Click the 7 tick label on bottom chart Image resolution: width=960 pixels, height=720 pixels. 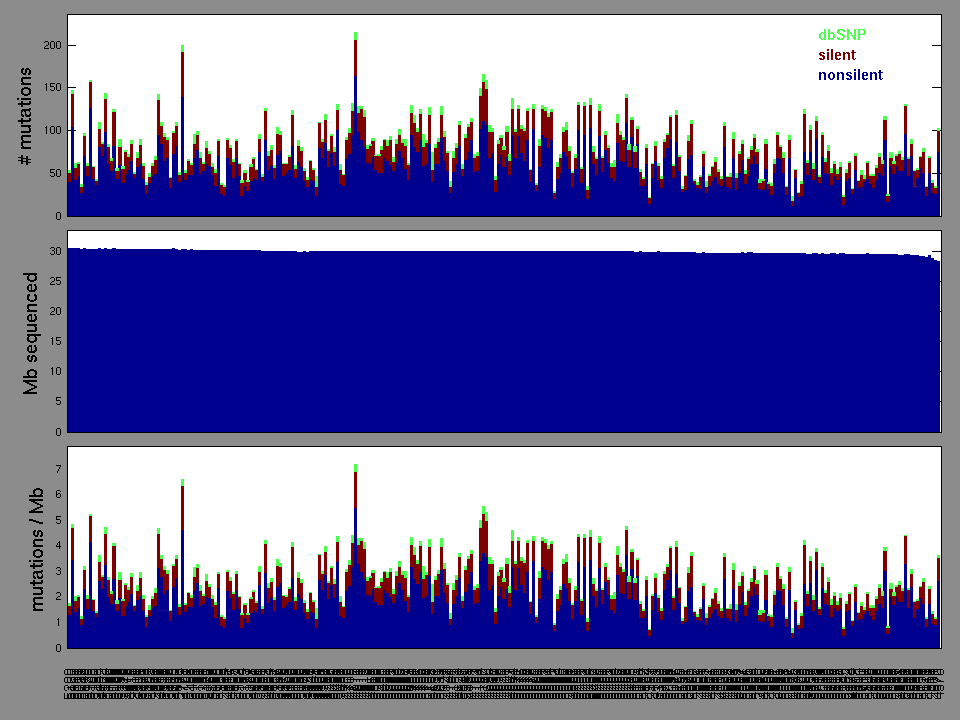coord(59,469)
